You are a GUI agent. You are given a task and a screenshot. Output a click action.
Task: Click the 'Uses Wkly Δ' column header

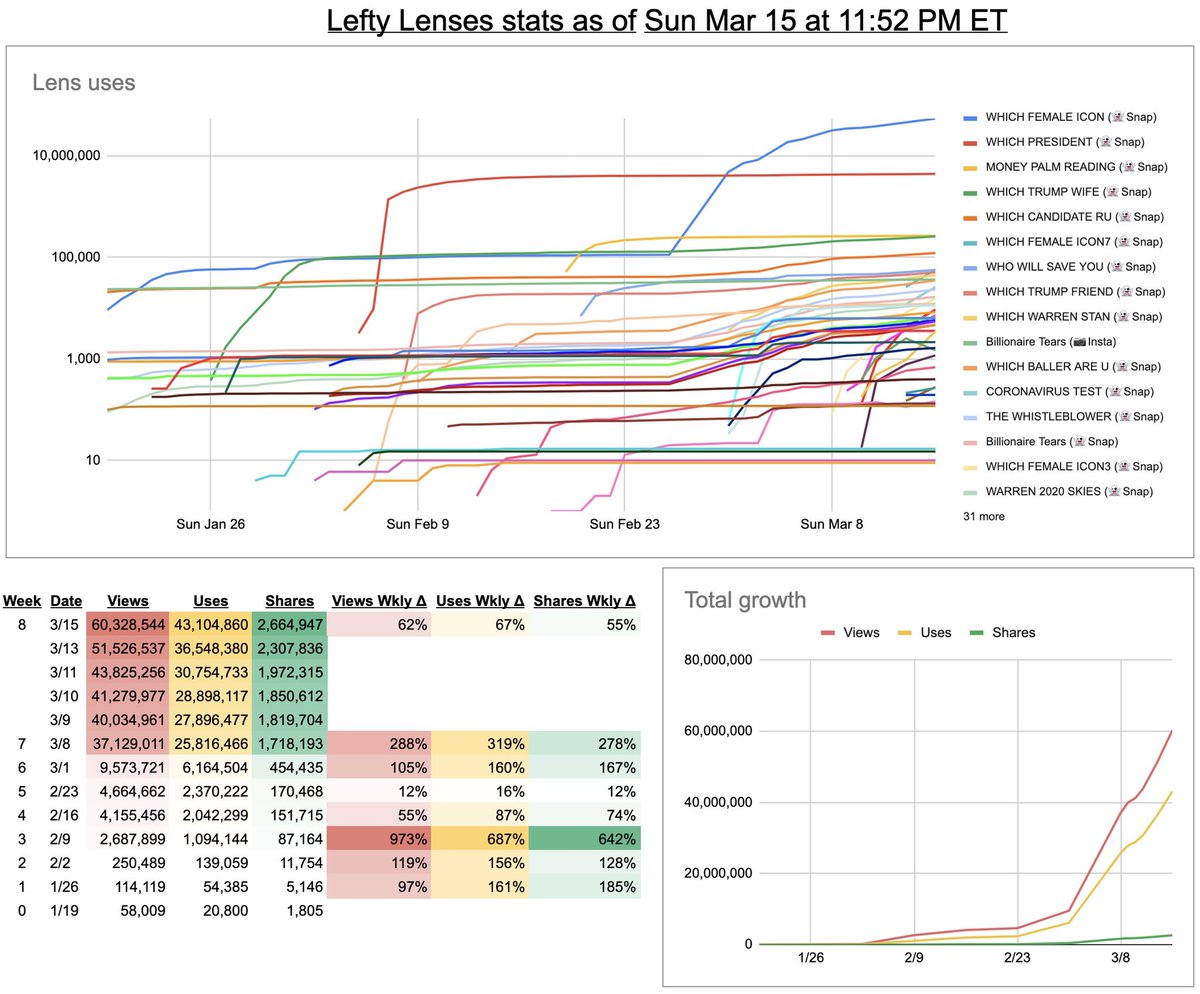pos(478,601)
